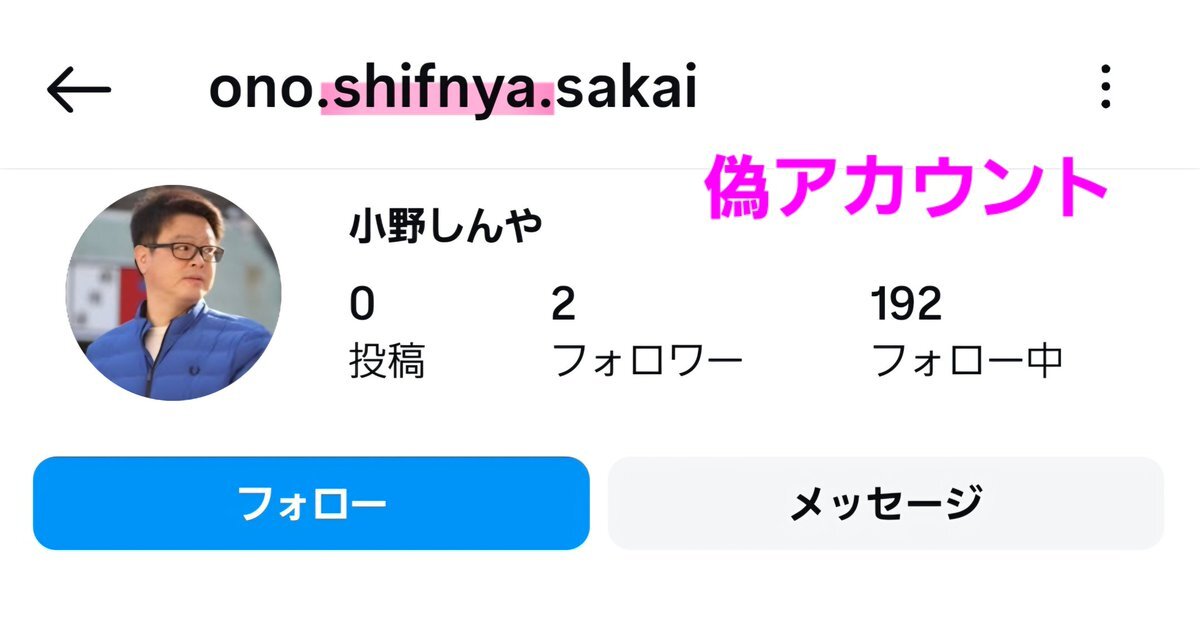Click the following count 192
The image size is (1200, 627).
click(x=906, y=304)
